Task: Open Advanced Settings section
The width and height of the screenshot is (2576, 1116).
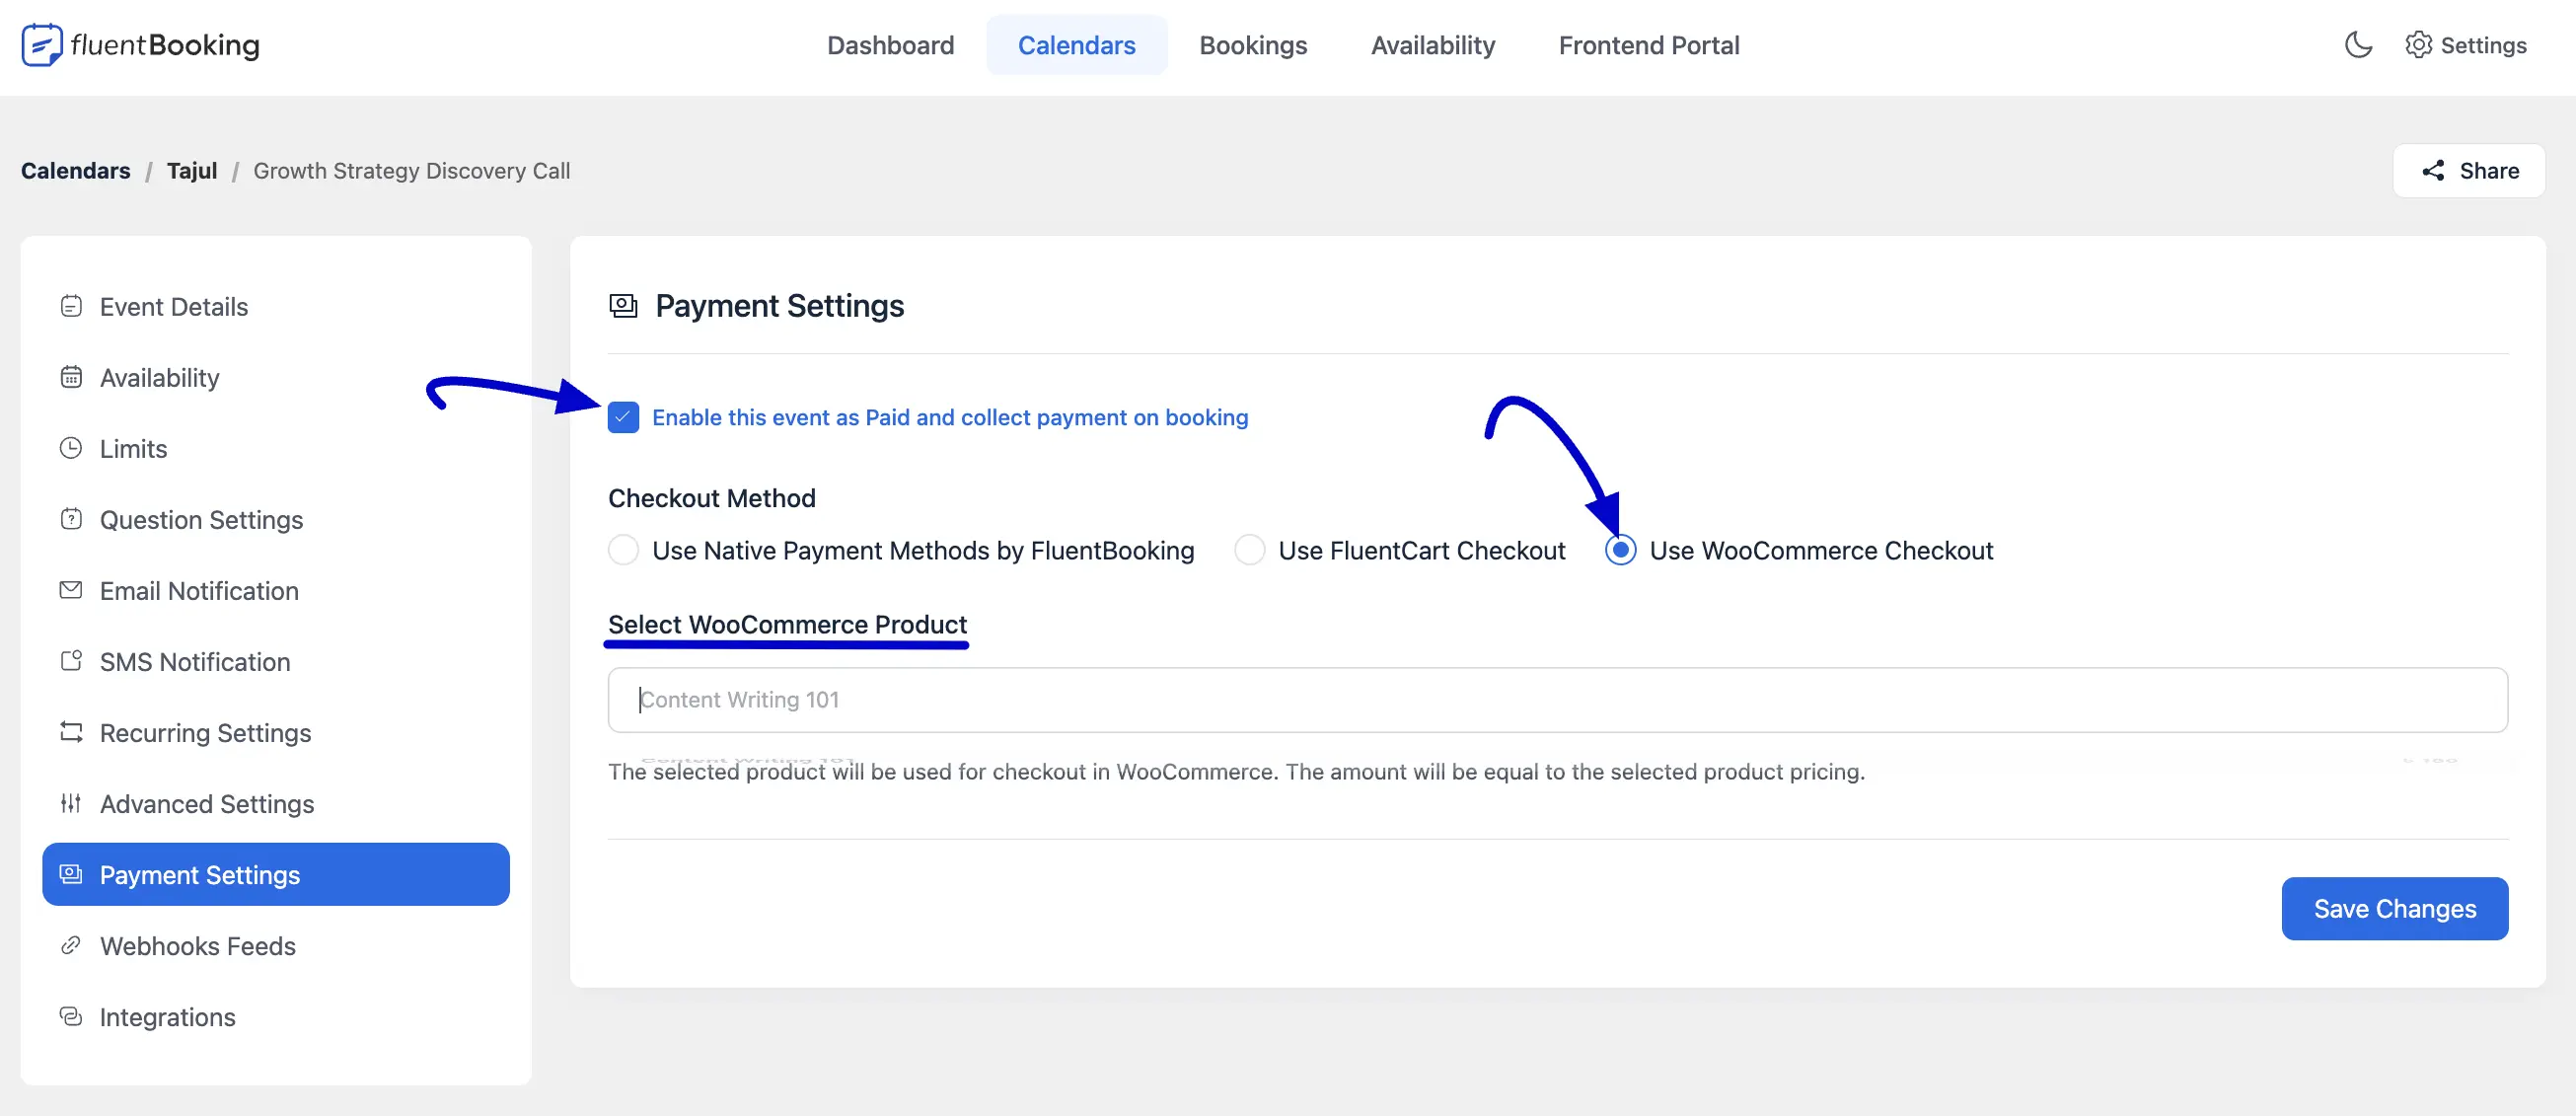Action: click(275, 803)
